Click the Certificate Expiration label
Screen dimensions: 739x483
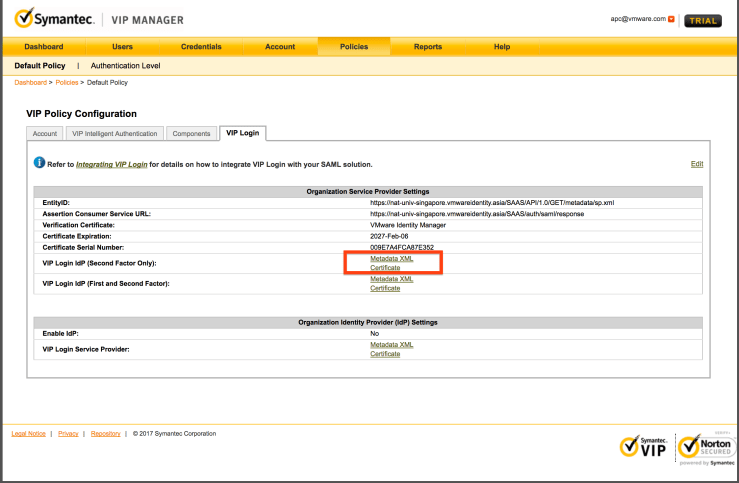point(77,237)
